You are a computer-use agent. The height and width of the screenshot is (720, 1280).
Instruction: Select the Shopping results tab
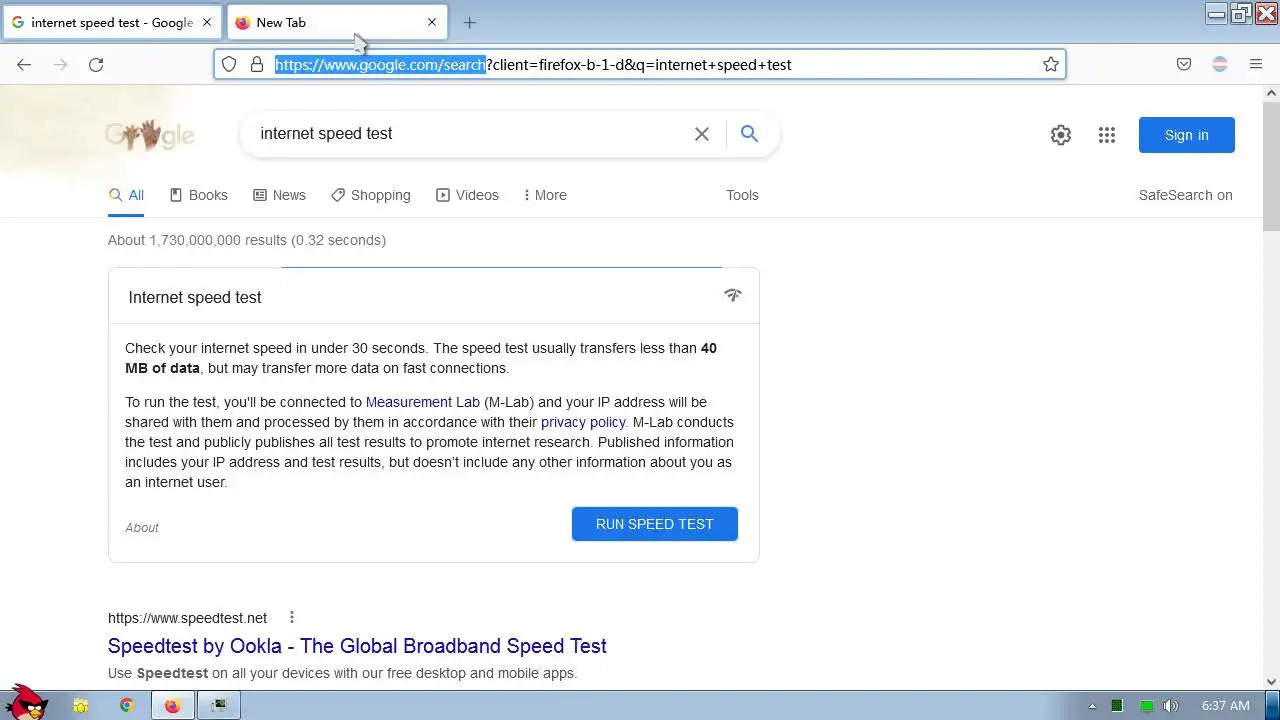(x=371, y=195)
